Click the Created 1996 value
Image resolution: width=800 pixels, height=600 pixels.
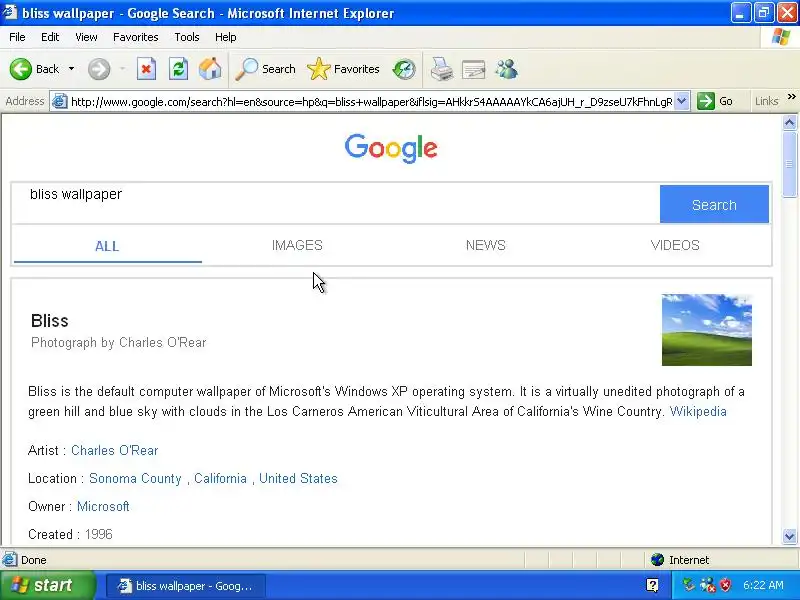point(98,534)
